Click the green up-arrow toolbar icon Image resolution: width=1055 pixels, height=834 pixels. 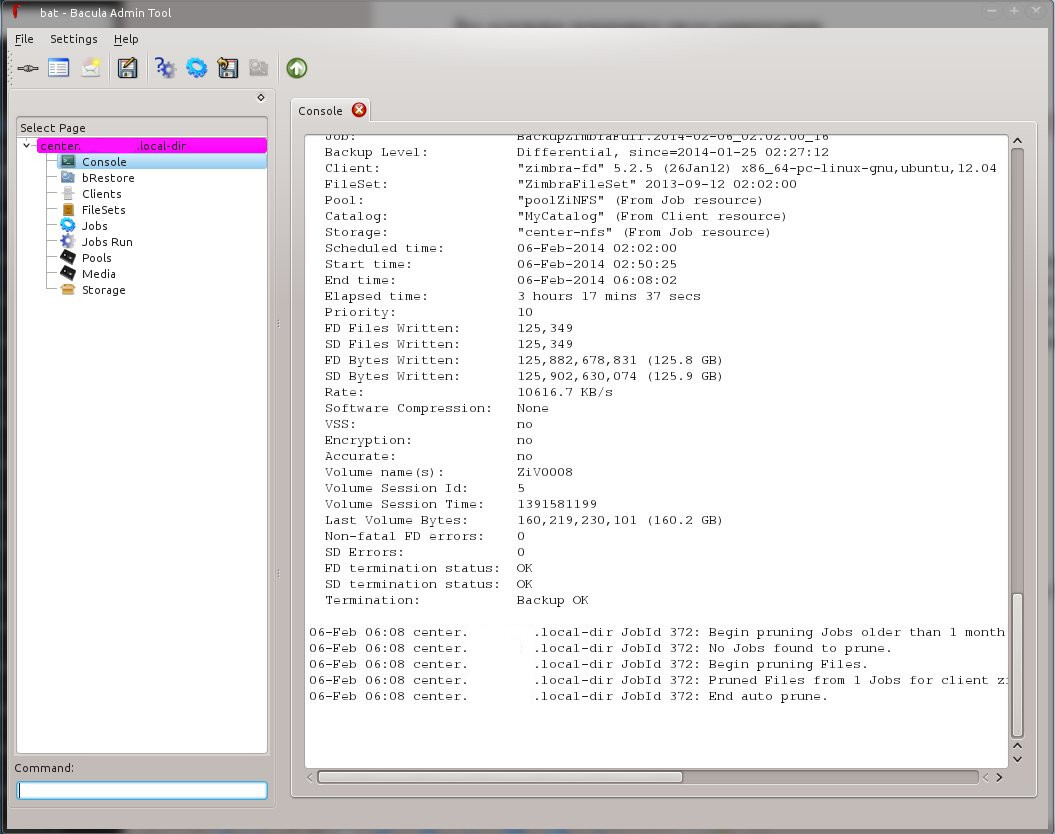[x=297, y=68]
